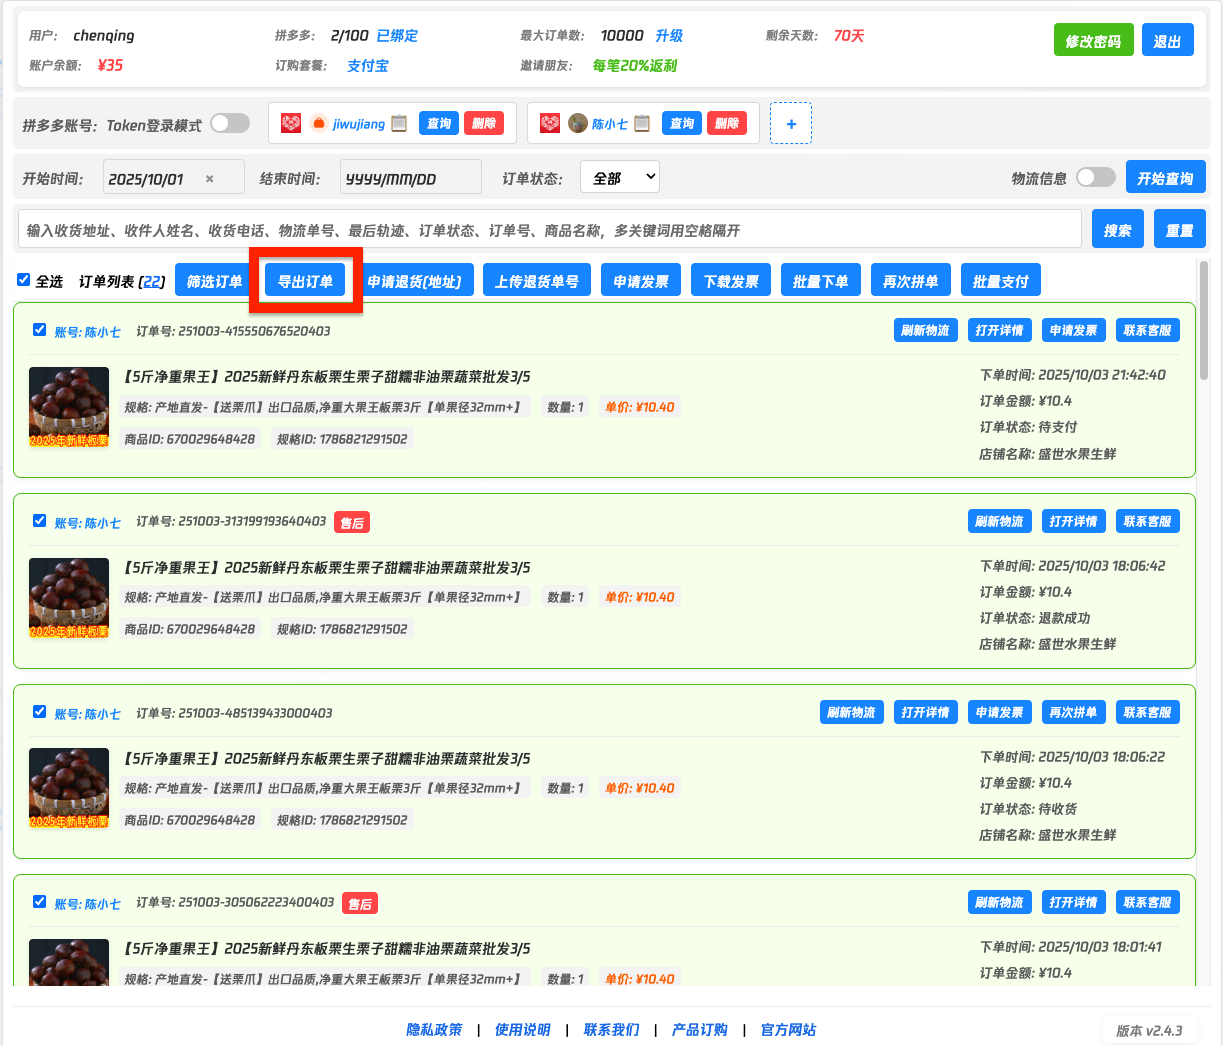Click clipboard icon next to jiwujiang
The width and height of the screenshot is (1223, 1046).
[x=399, y=124]
